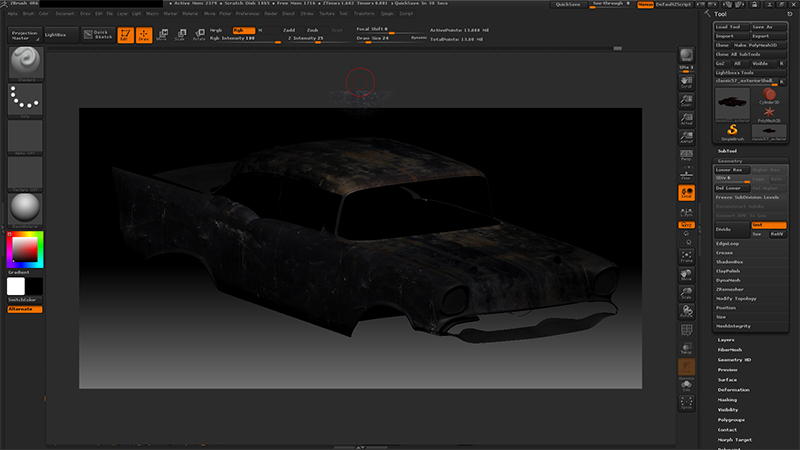Expand the SubTool section
The image size is (800, 450).
[727, 151]
